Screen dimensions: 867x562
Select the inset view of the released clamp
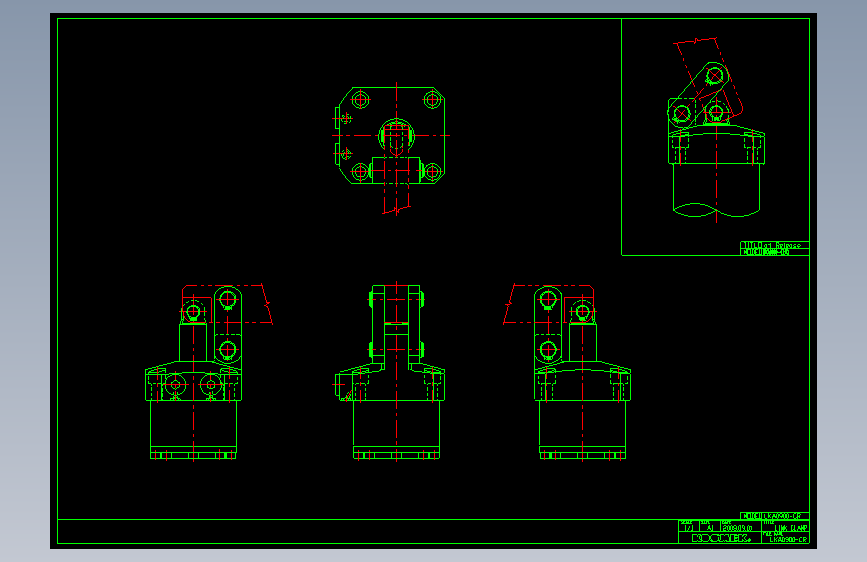pyautogui.click(x=716, y=130)
